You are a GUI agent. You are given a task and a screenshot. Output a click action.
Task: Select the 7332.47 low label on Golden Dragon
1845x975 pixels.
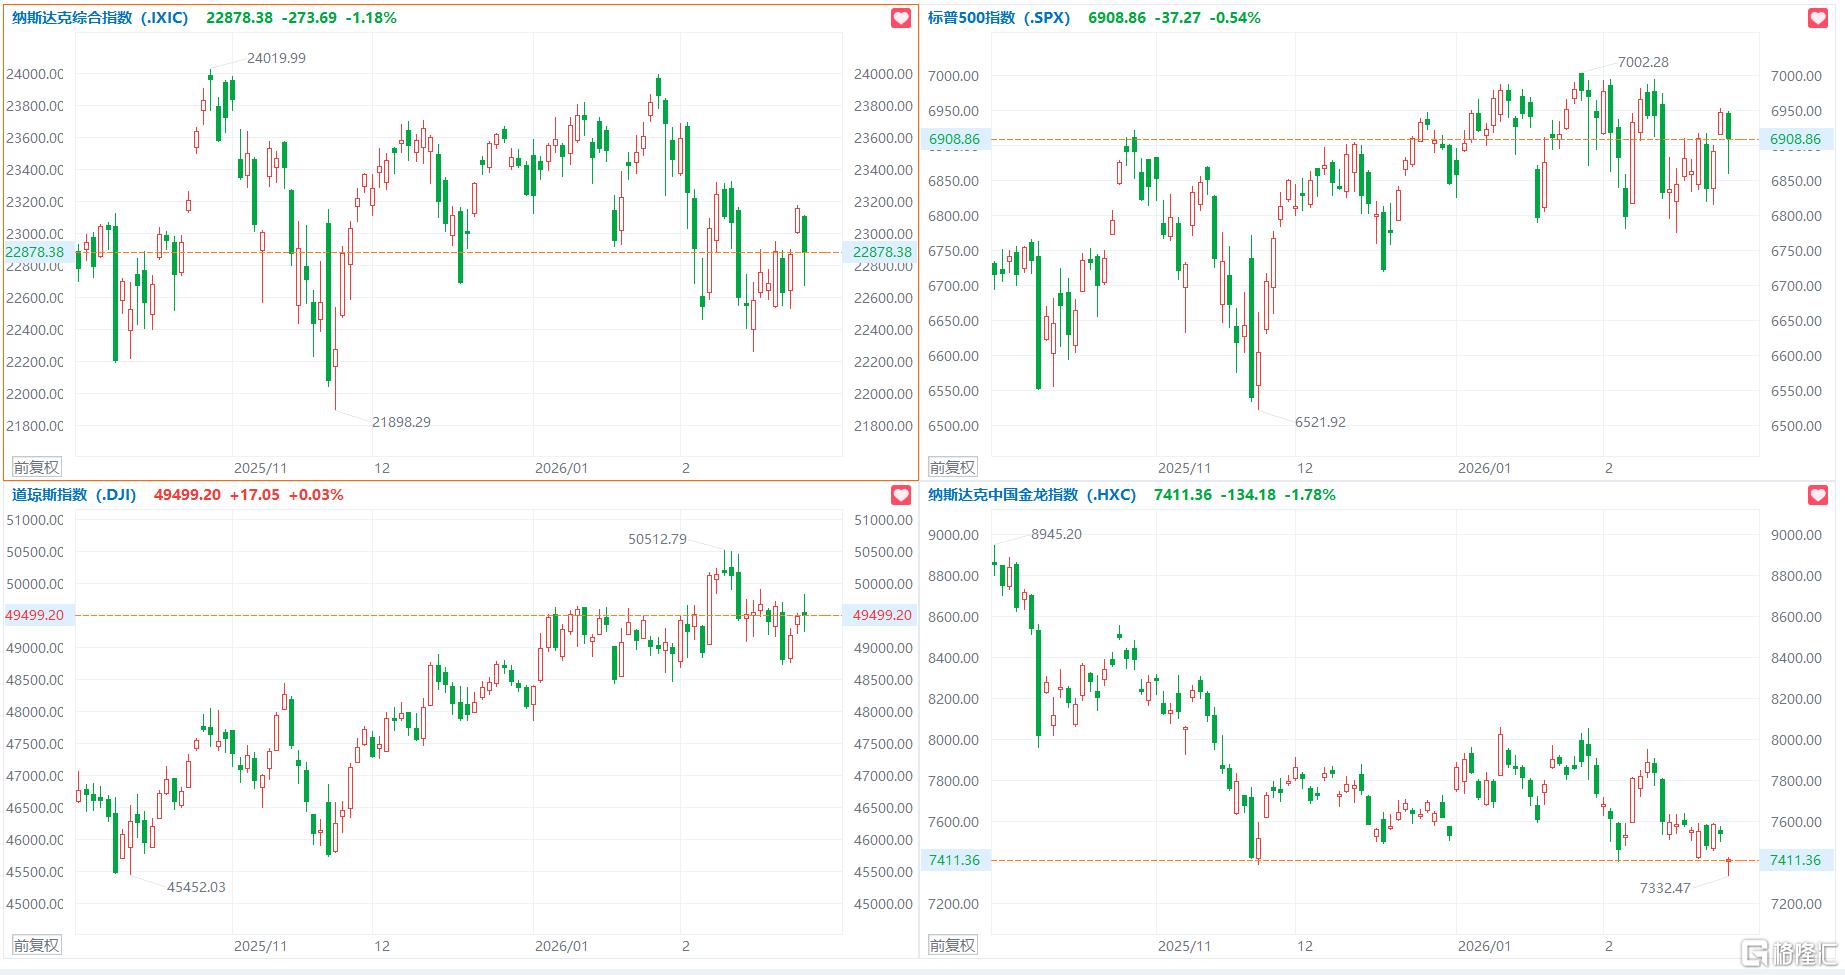coord(1665,888)
